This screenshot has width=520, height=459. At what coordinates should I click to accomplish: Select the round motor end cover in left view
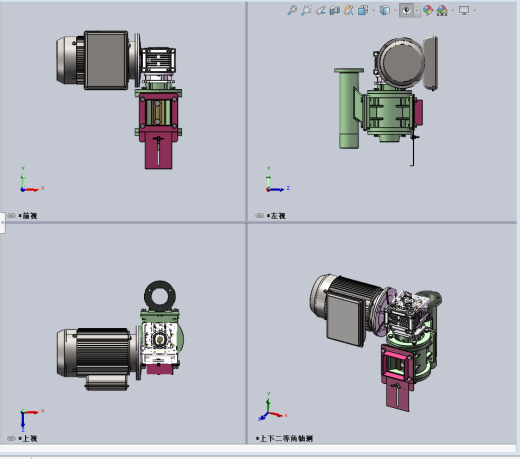coord(402,63)
